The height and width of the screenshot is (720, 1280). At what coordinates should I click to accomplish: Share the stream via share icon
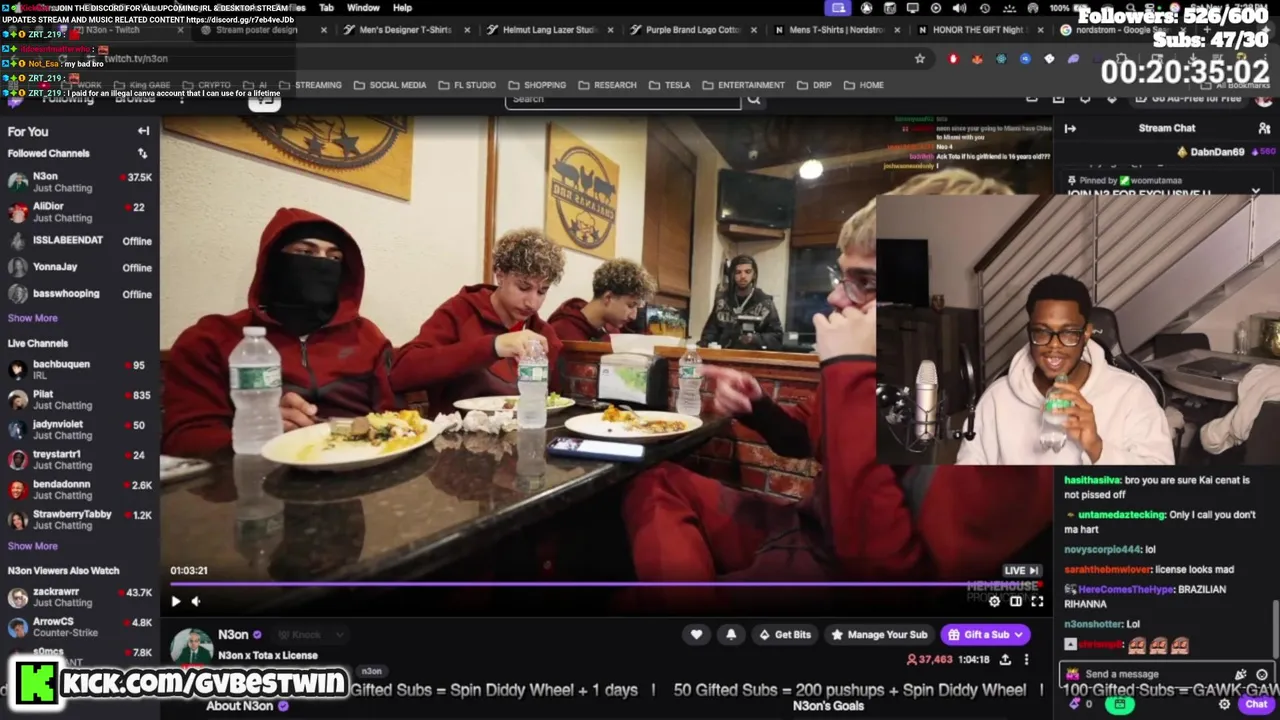[1005, 659]
